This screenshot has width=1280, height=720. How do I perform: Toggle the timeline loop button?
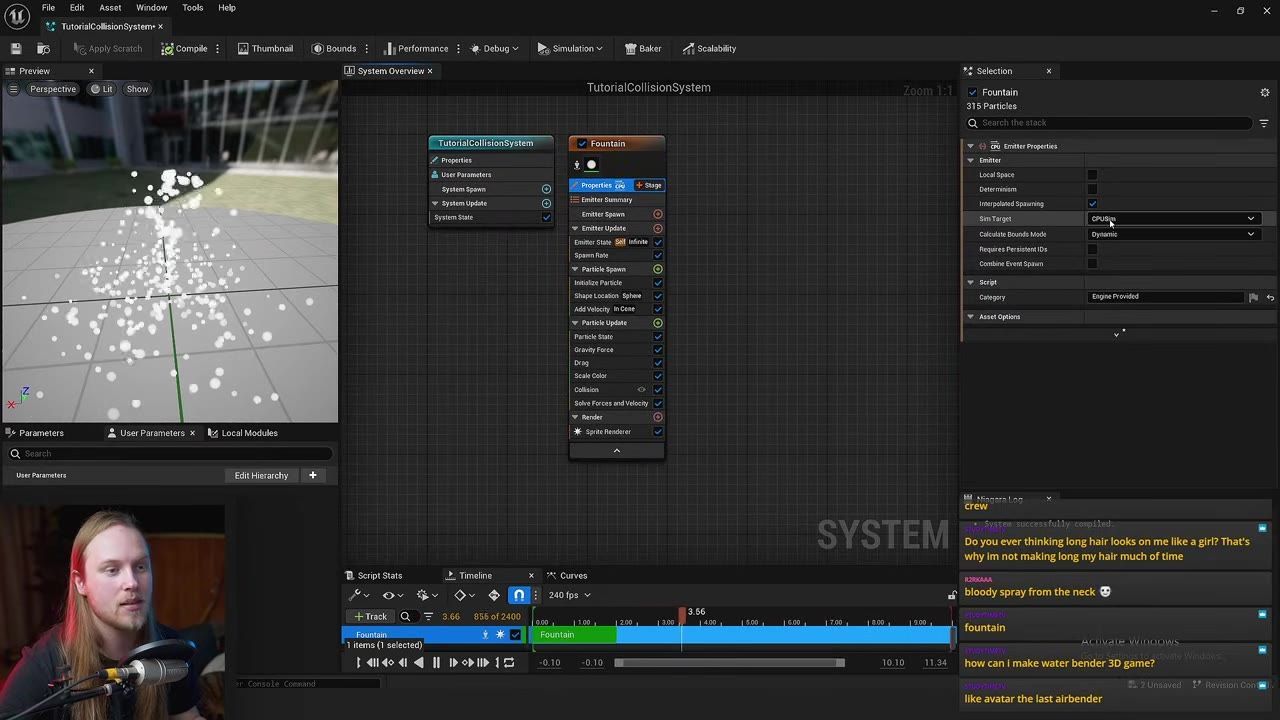(509, 662)
